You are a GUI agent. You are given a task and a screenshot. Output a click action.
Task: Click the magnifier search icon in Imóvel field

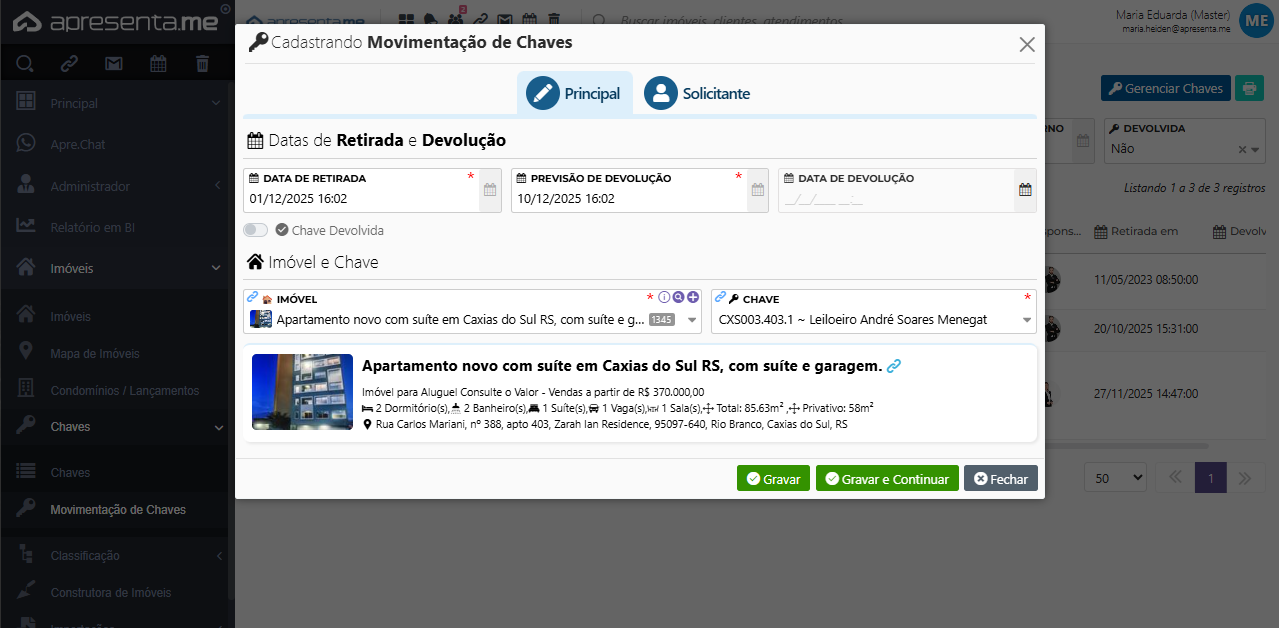tap(678, 297)
